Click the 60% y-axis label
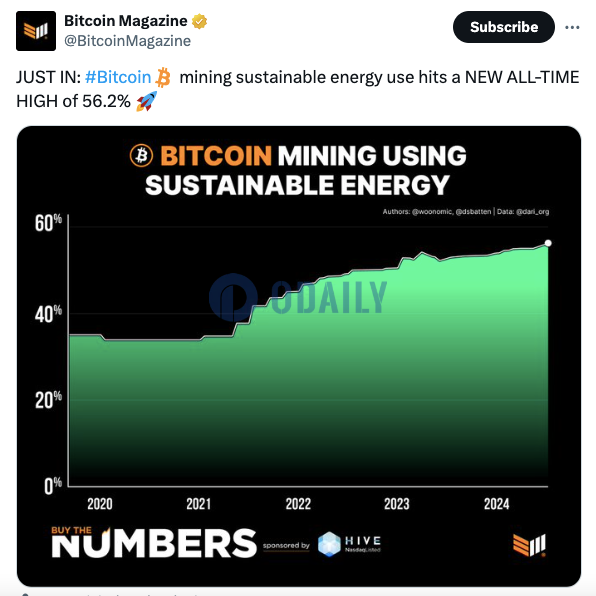The height and width of the screenshot is (596, 596). click(48, 223)
